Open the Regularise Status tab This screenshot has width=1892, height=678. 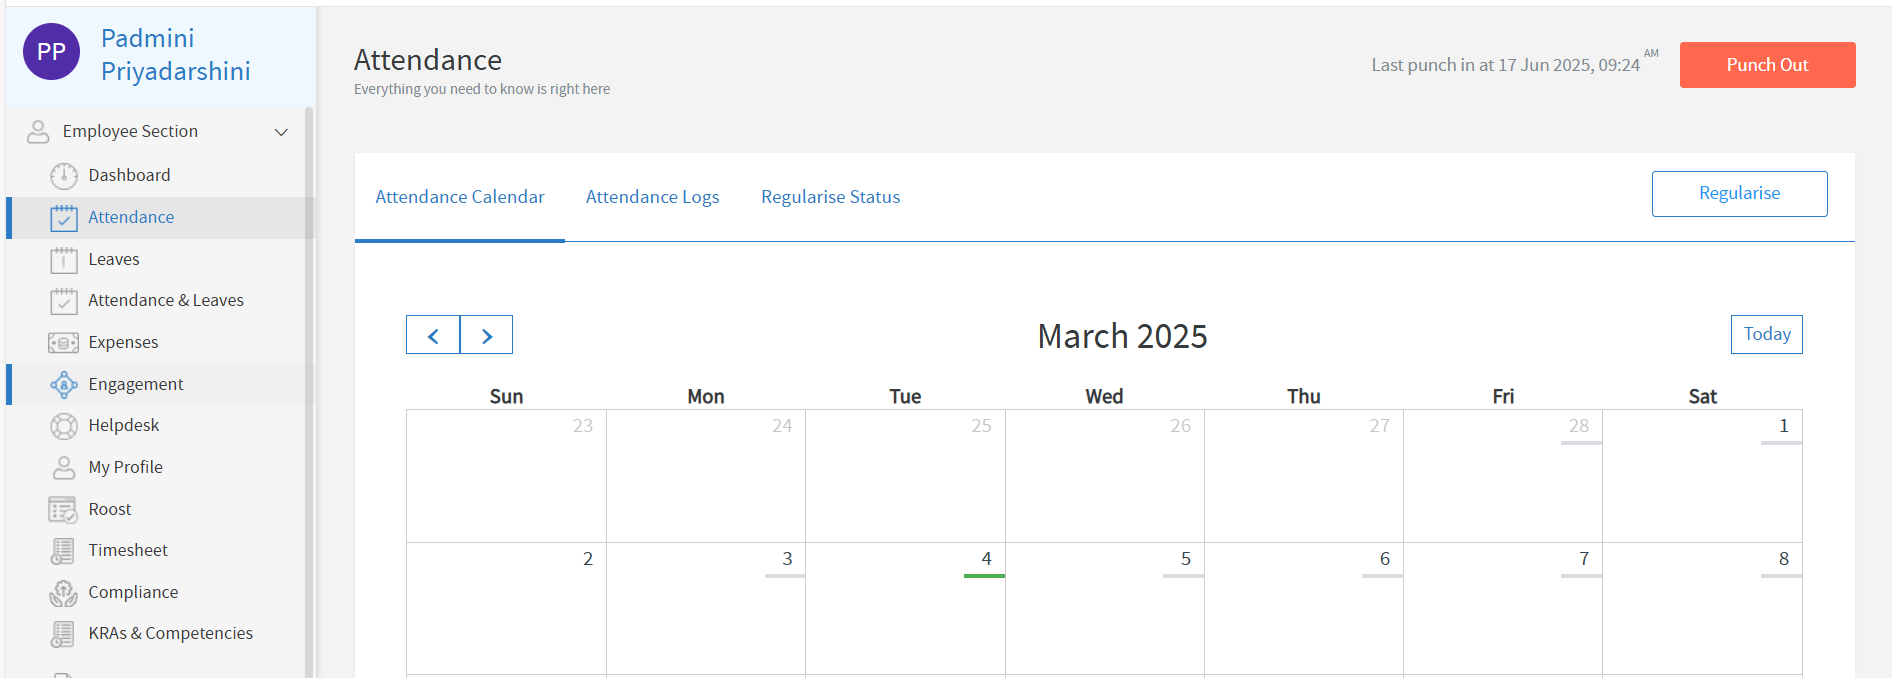click(x=830, y=197)
